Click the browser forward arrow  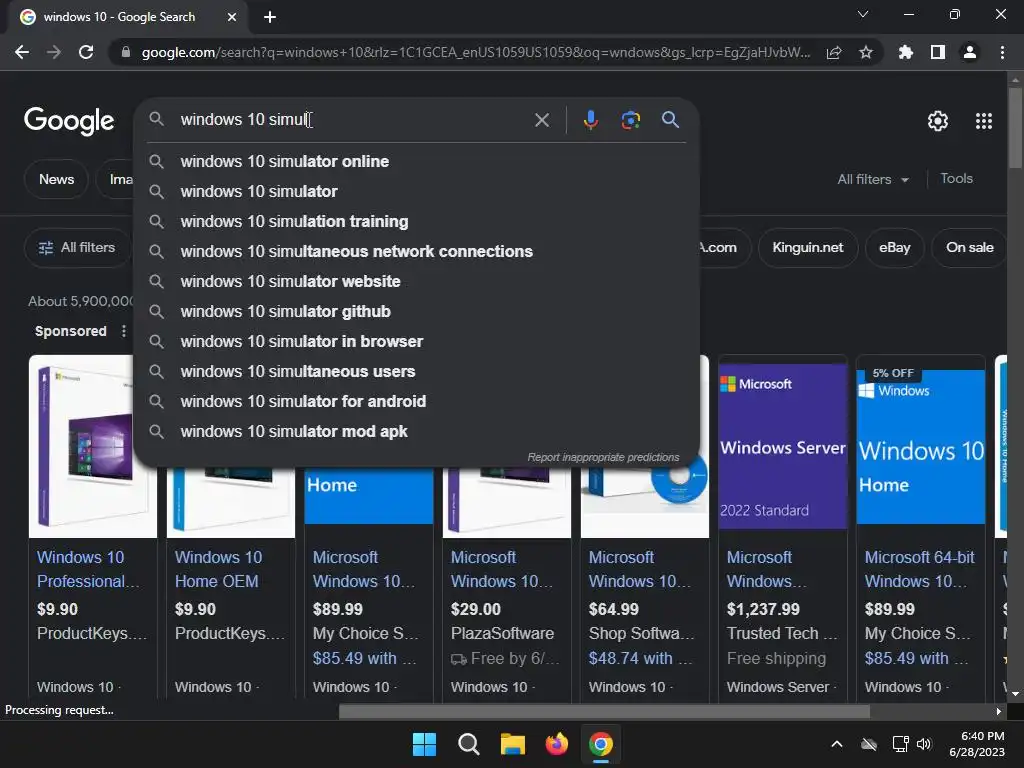(54, 52)
